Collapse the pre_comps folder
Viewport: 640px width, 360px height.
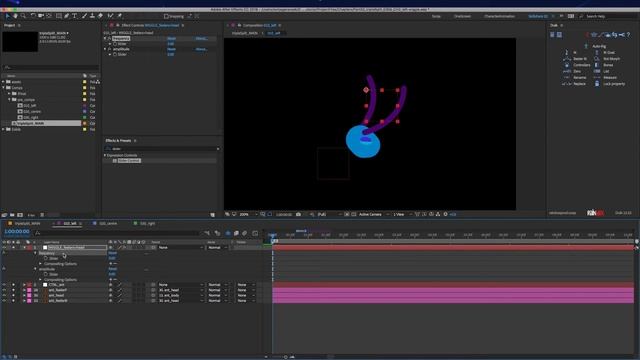click(x=9, y=100)
